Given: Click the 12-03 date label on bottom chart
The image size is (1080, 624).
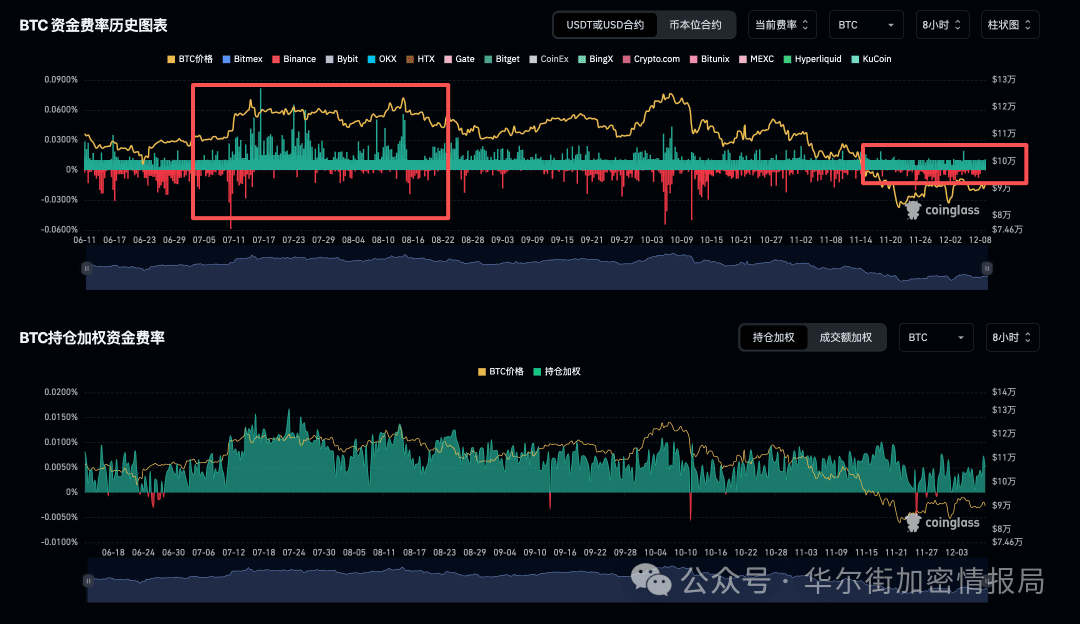Looking at the screenshot, I should coord(957,553).
